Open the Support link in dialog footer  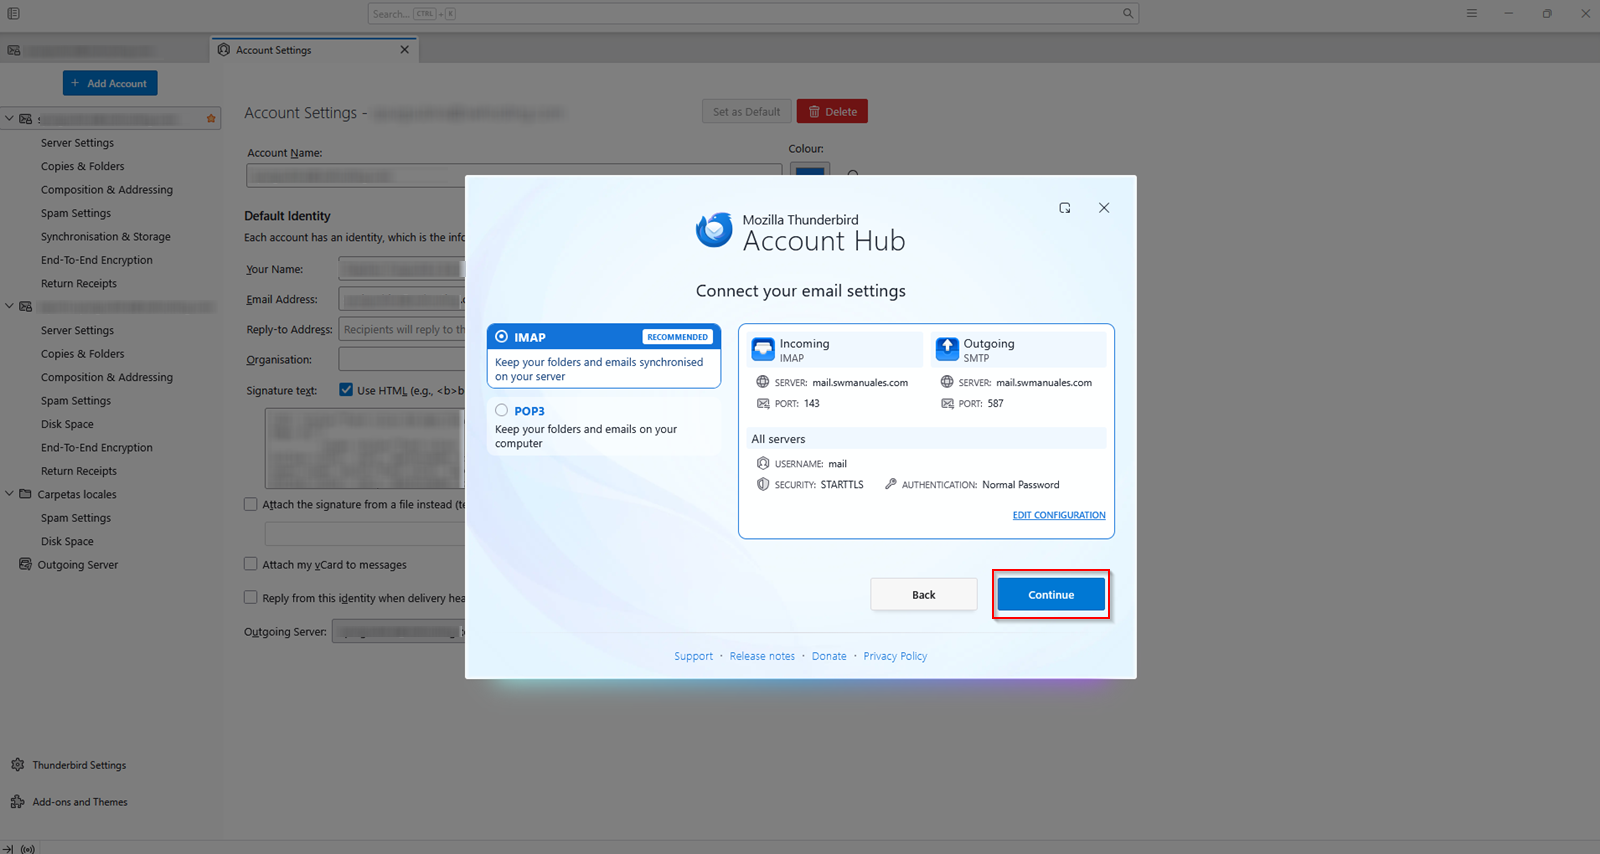tap(693, 656)
